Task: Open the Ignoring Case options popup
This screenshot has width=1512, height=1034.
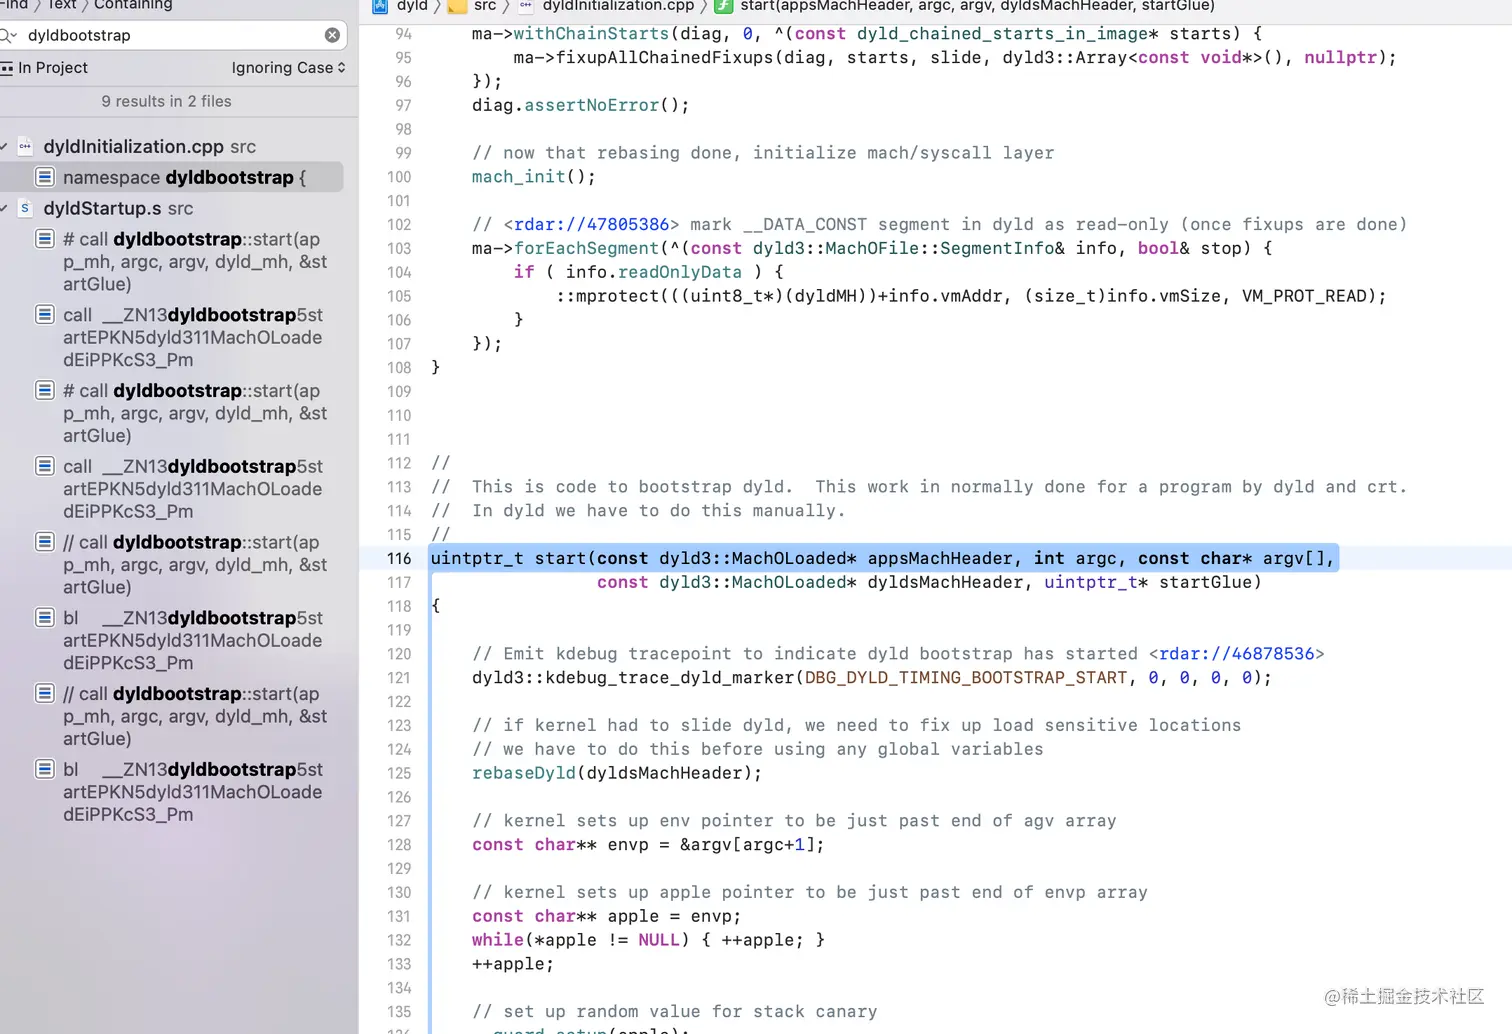Action: [x=288, y=68]
